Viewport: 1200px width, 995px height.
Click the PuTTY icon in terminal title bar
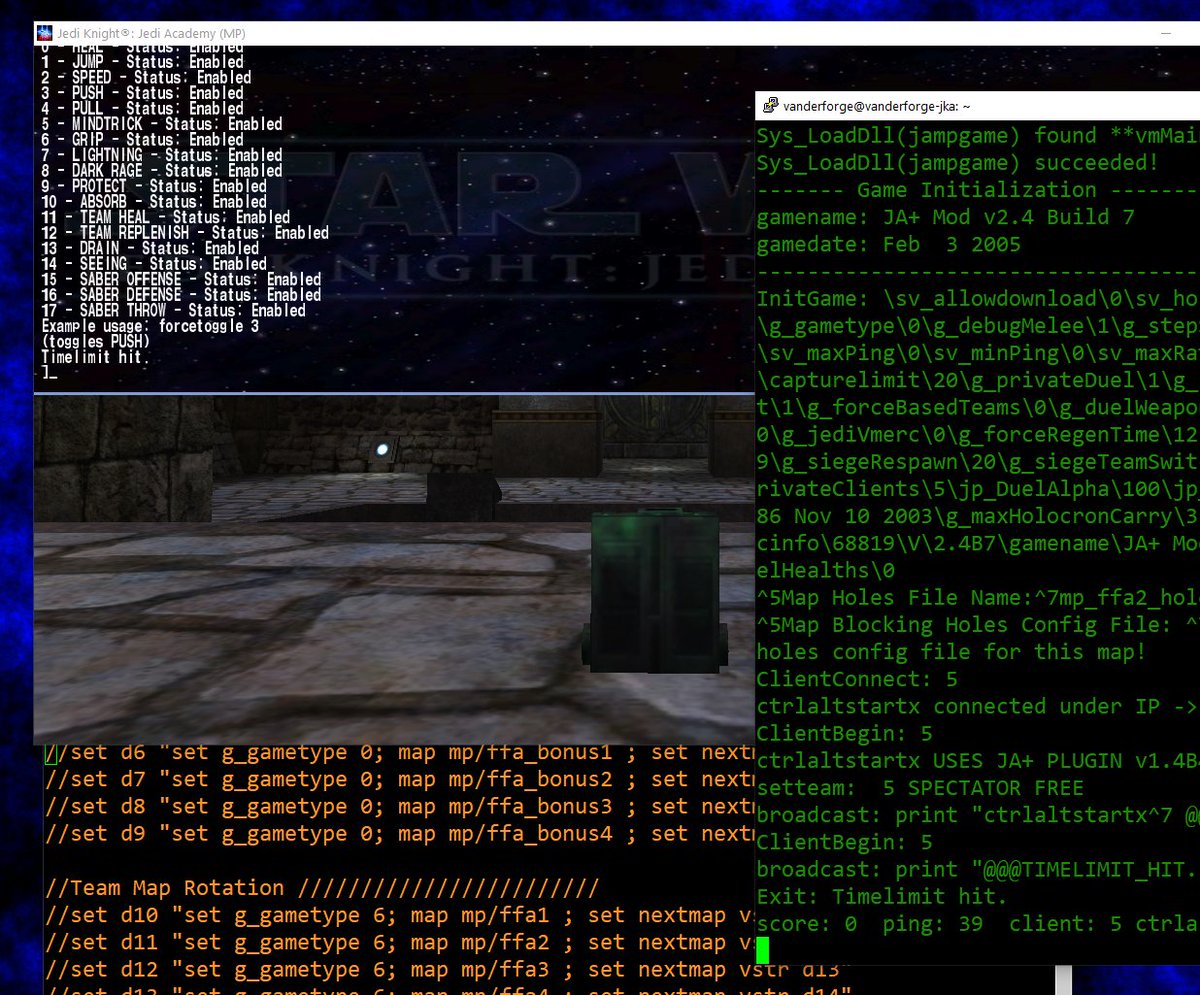coord(770,105)
